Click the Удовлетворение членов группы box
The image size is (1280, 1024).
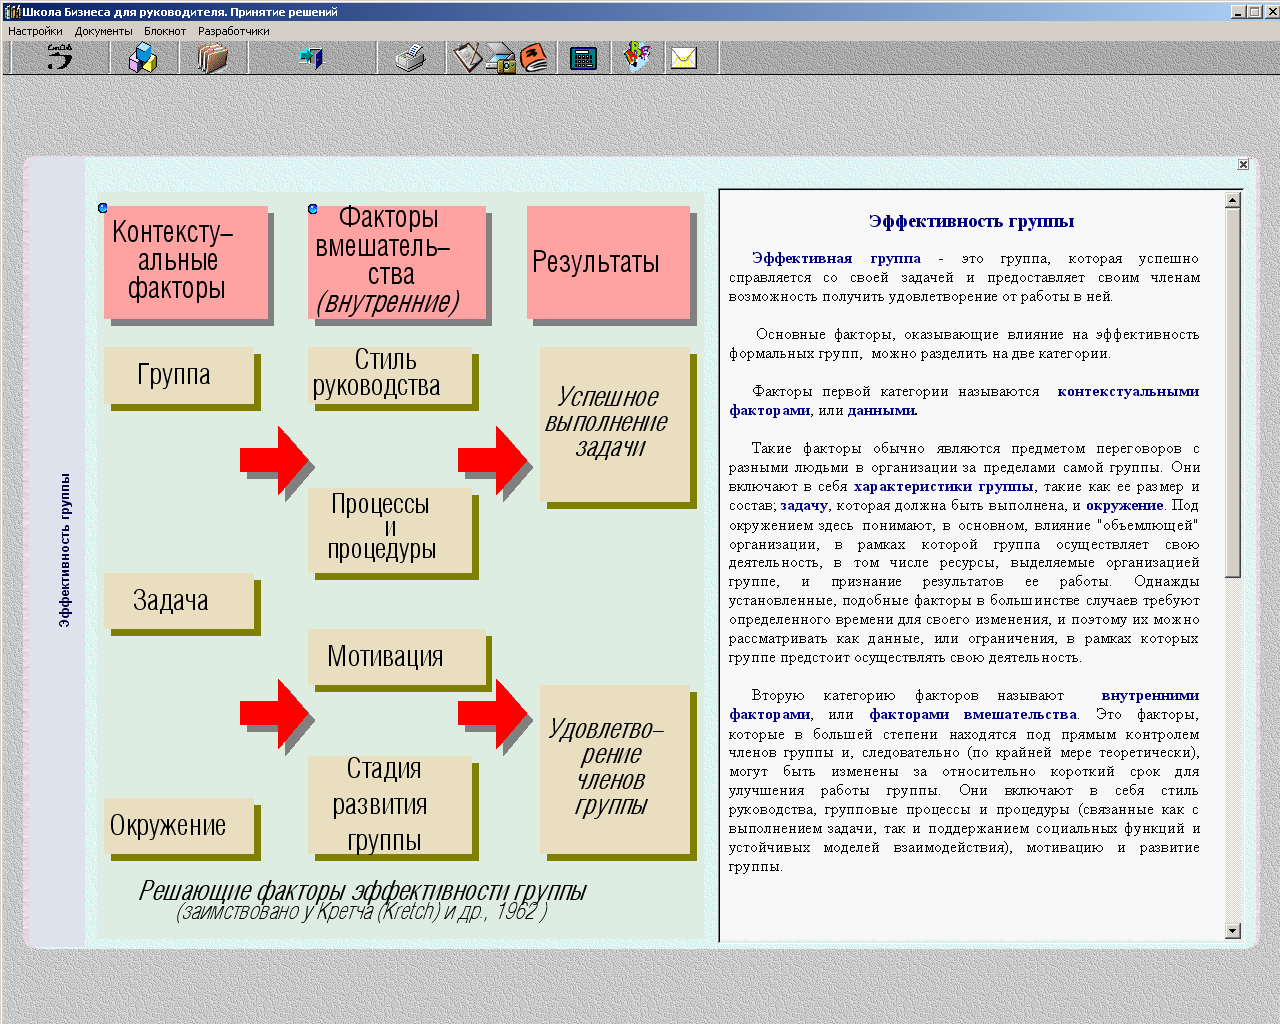coord(615,769)
